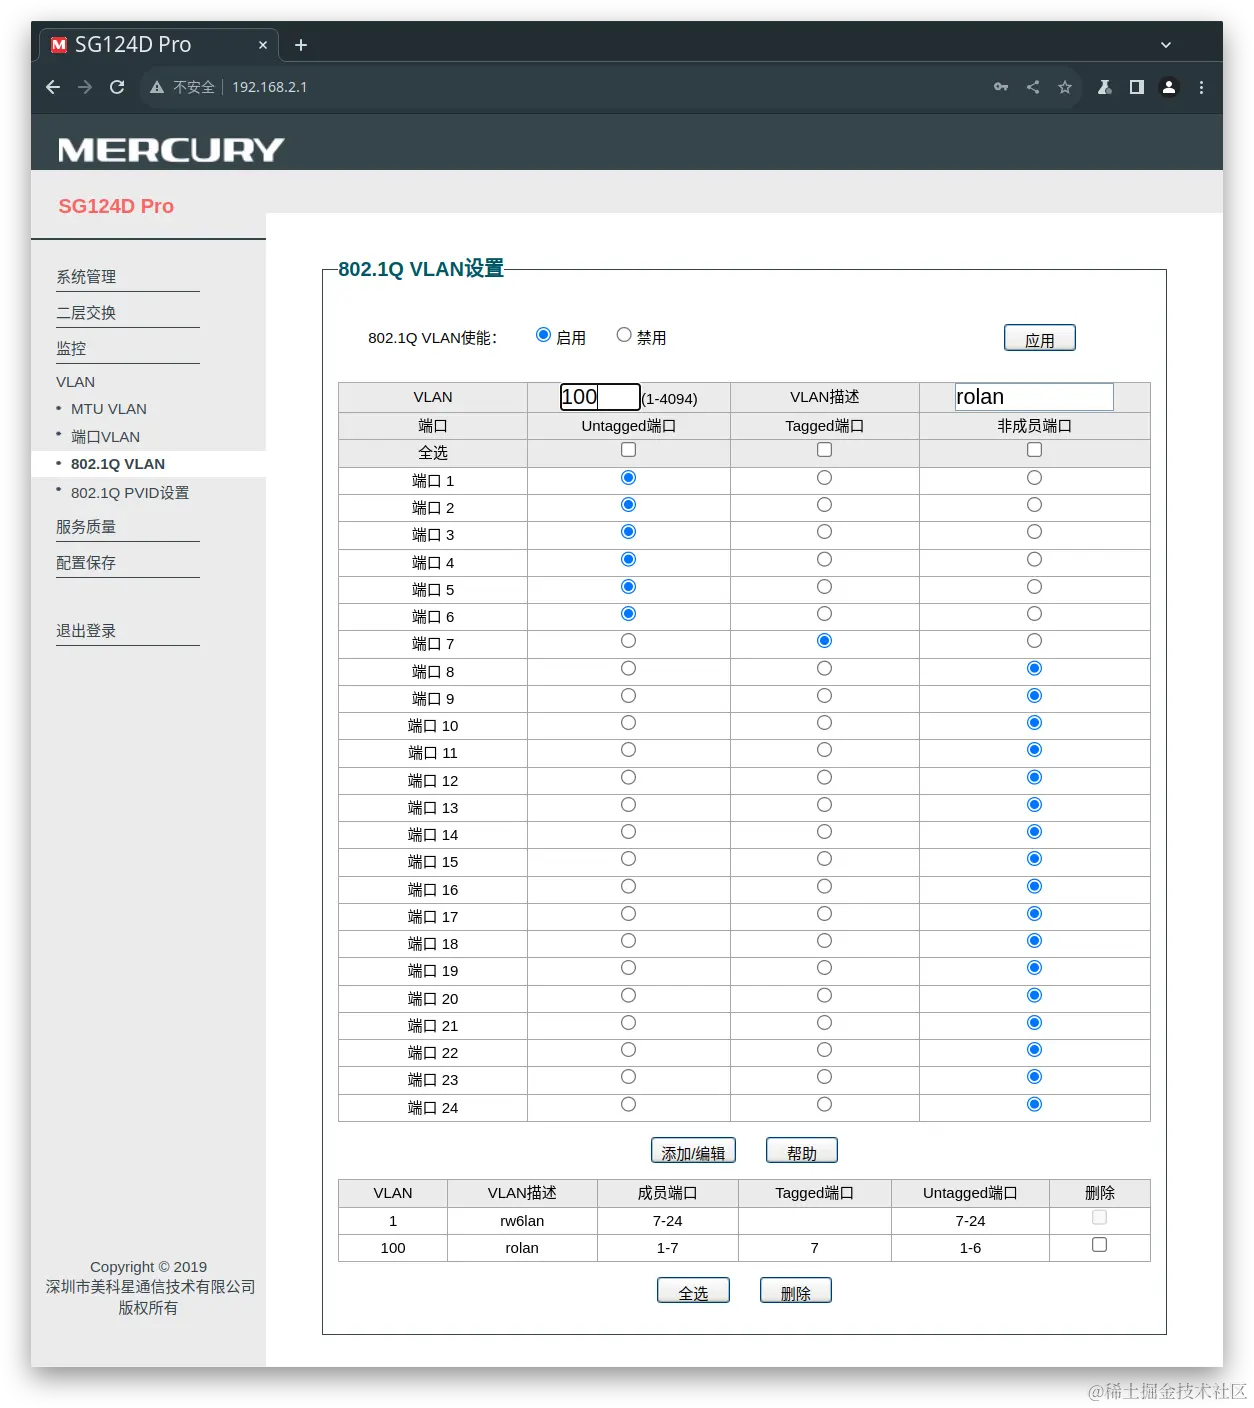Screen dimensions: 1254x1408
Task: Open the tab search dropdown chevron
Action: point(1164,44)
